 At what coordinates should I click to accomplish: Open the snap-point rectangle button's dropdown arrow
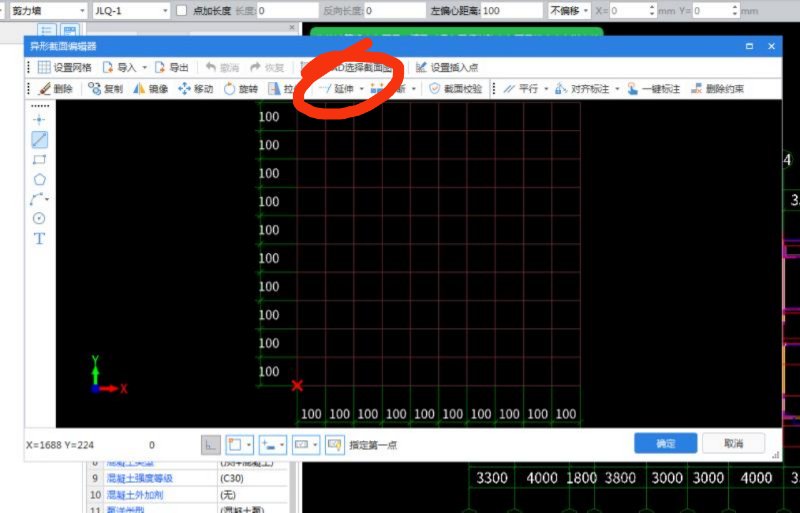(248, 445)
